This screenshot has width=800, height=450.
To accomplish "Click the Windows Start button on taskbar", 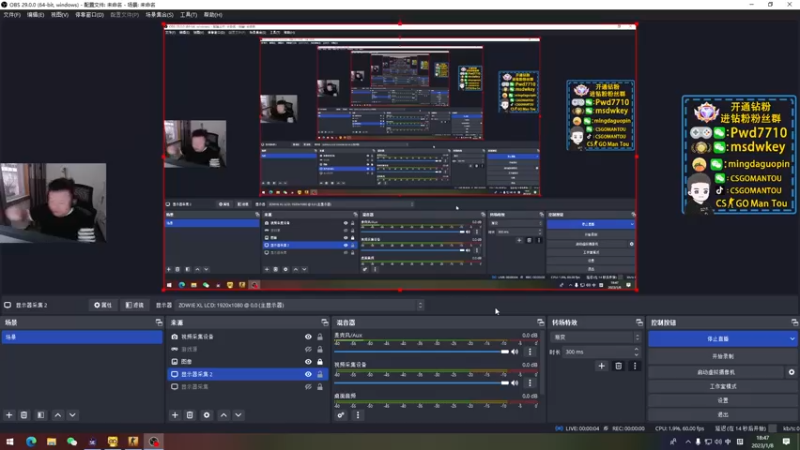I will [x=10, y=441].
